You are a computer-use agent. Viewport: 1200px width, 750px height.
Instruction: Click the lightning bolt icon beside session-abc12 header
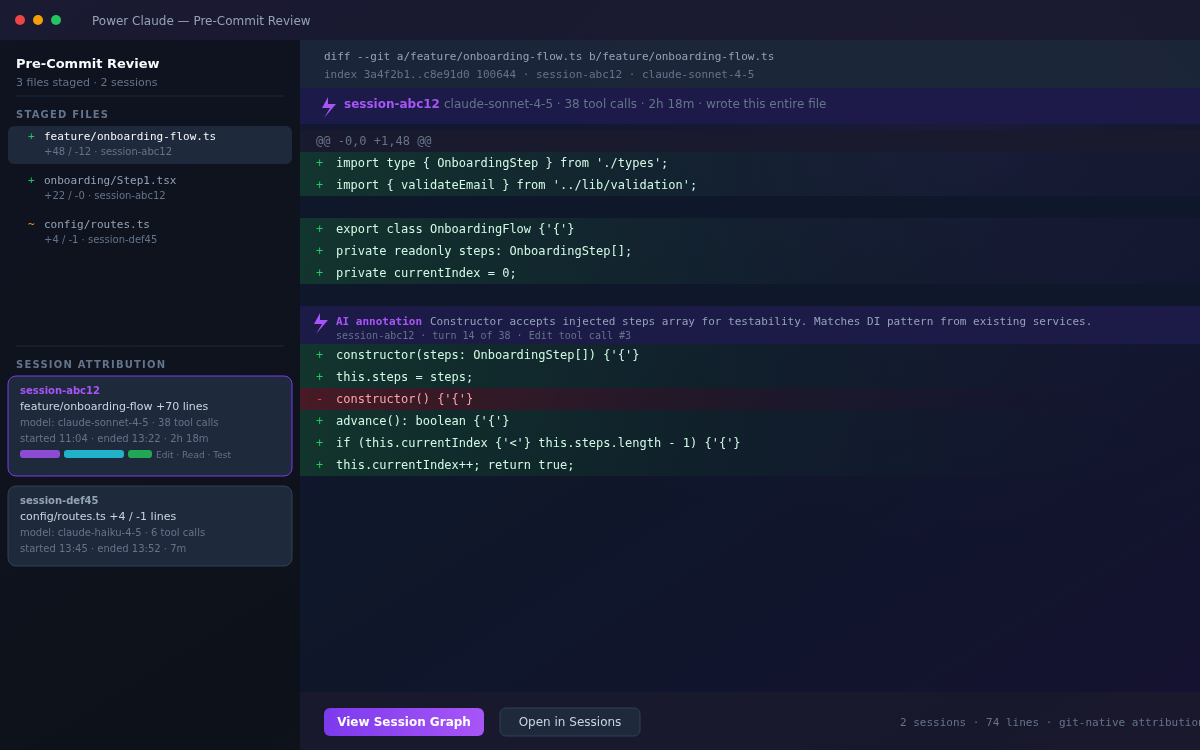pyautogui.click(x=328, y=106)
